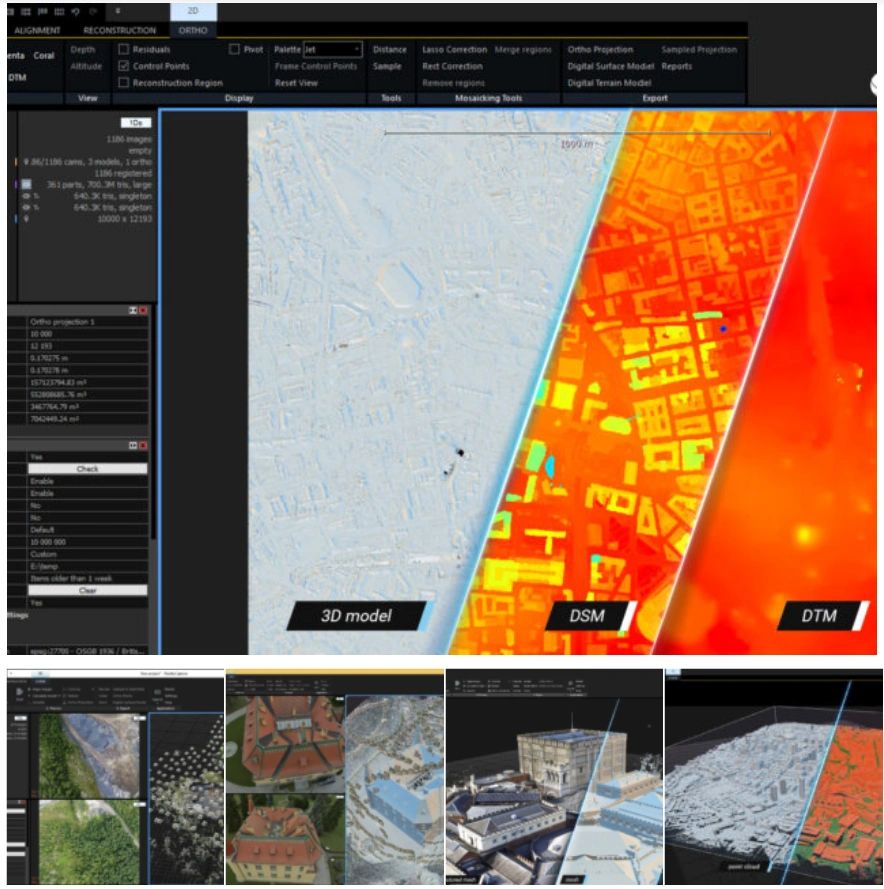Enable the Residuals checkbox
This screenshot has width=884, height=889.
pyautogui.click(x=122, y=51)
